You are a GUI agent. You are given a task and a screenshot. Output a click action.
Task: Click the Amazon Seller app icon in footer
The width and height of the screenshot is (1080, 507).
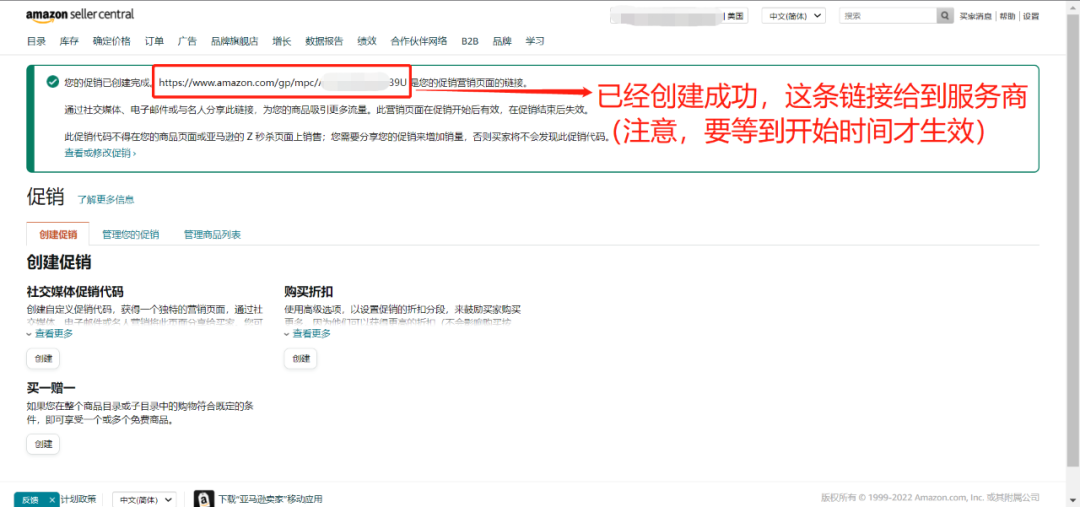[x=204, y=499]
